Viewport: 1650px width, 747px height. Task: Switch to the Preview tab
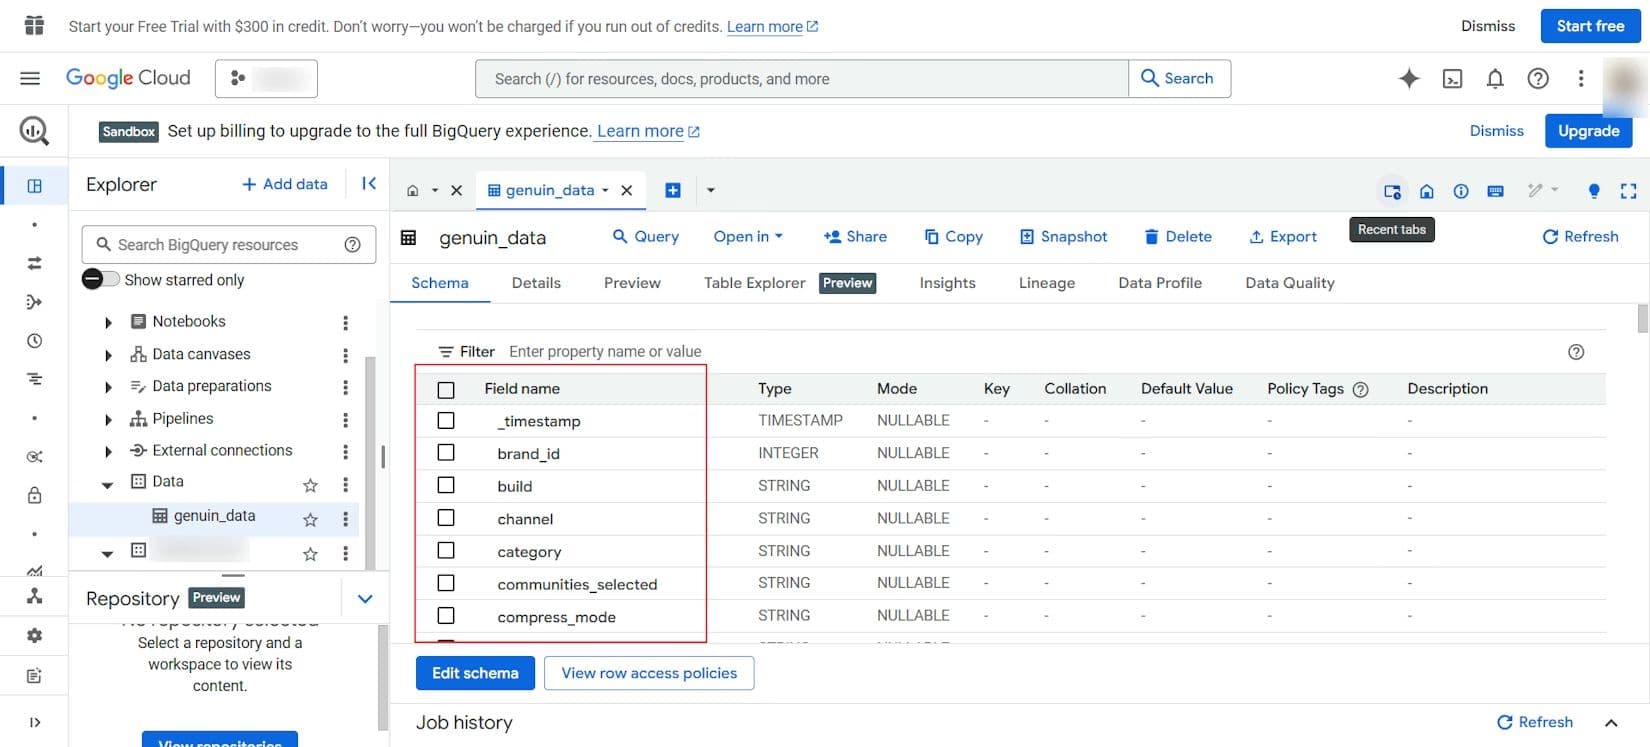[632, 283]
